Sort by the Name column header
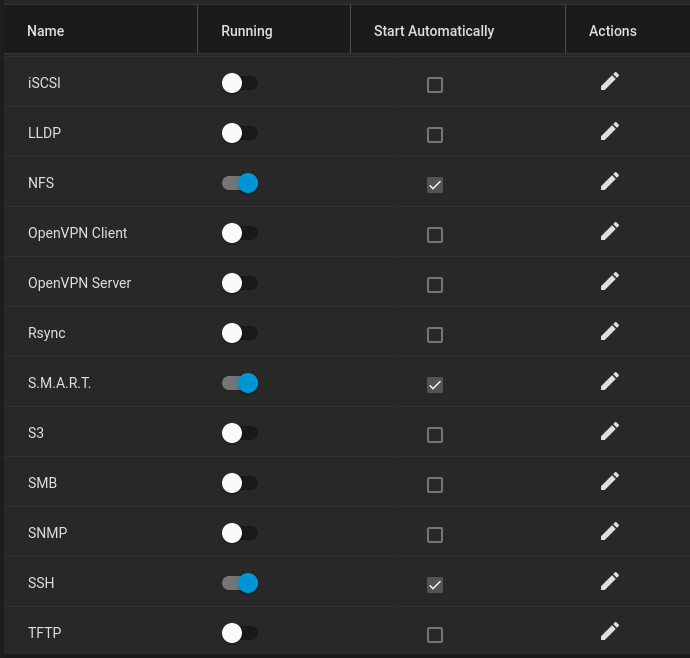Screen dimensions: 690x658 click(x=46, y=31)
